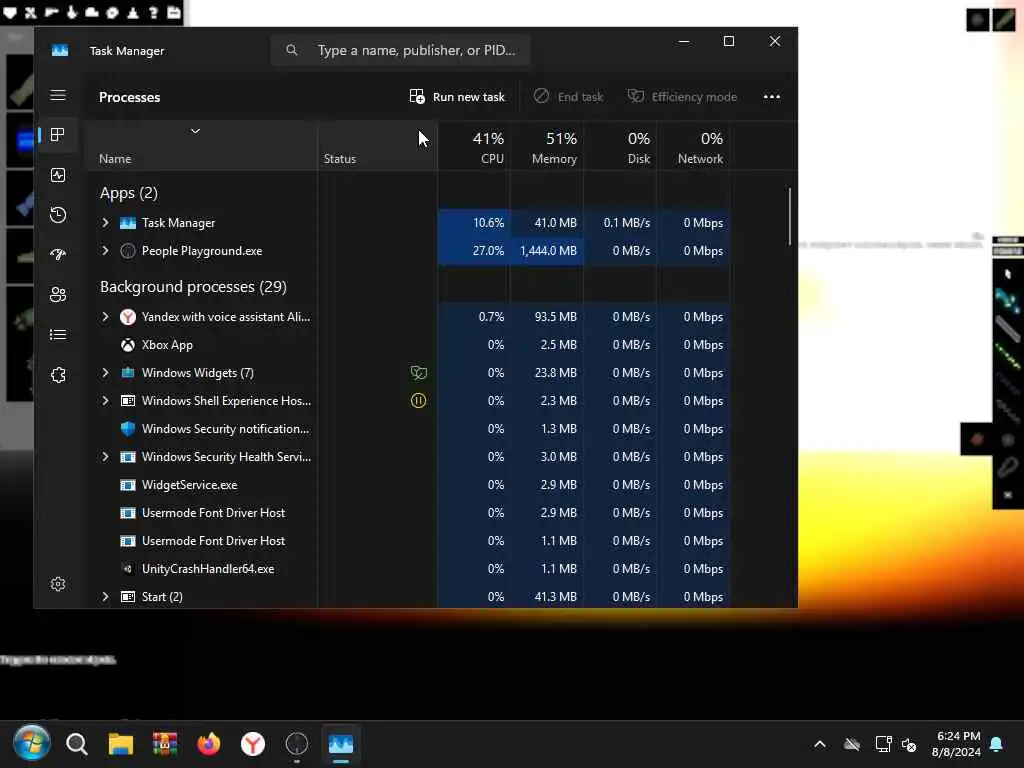This screenshot has height=768, width=1024.
Task: Select the Xbox App process row
Action: (408, 345)
